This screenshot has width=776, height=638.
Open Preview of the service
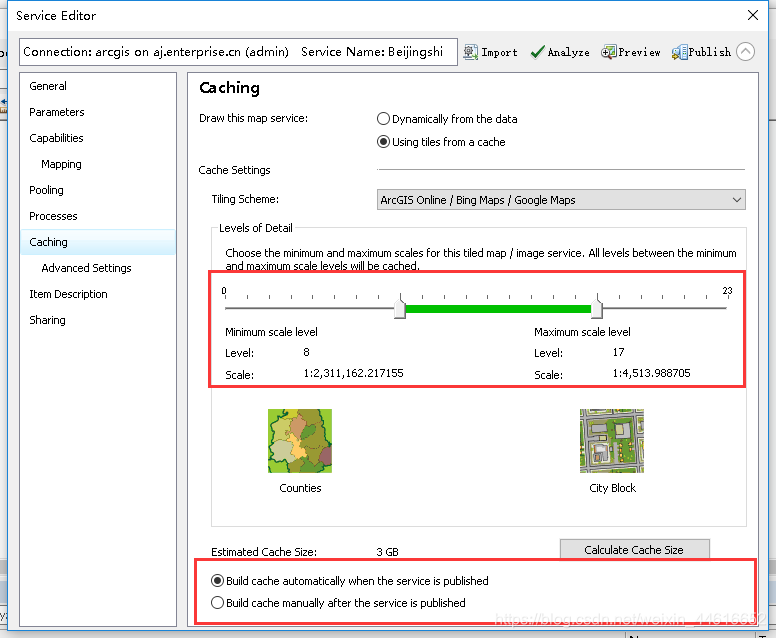tap(630, 52)
